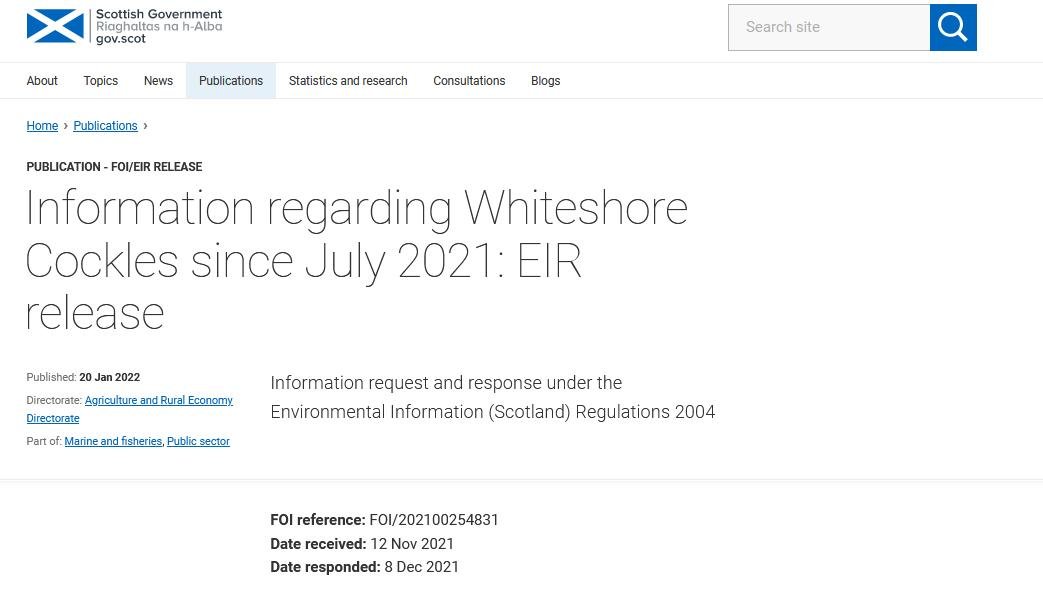Click the blue search magnifying glass icon
The width and height of the screenshot is (1043, 595).
(x=952, y=27)
